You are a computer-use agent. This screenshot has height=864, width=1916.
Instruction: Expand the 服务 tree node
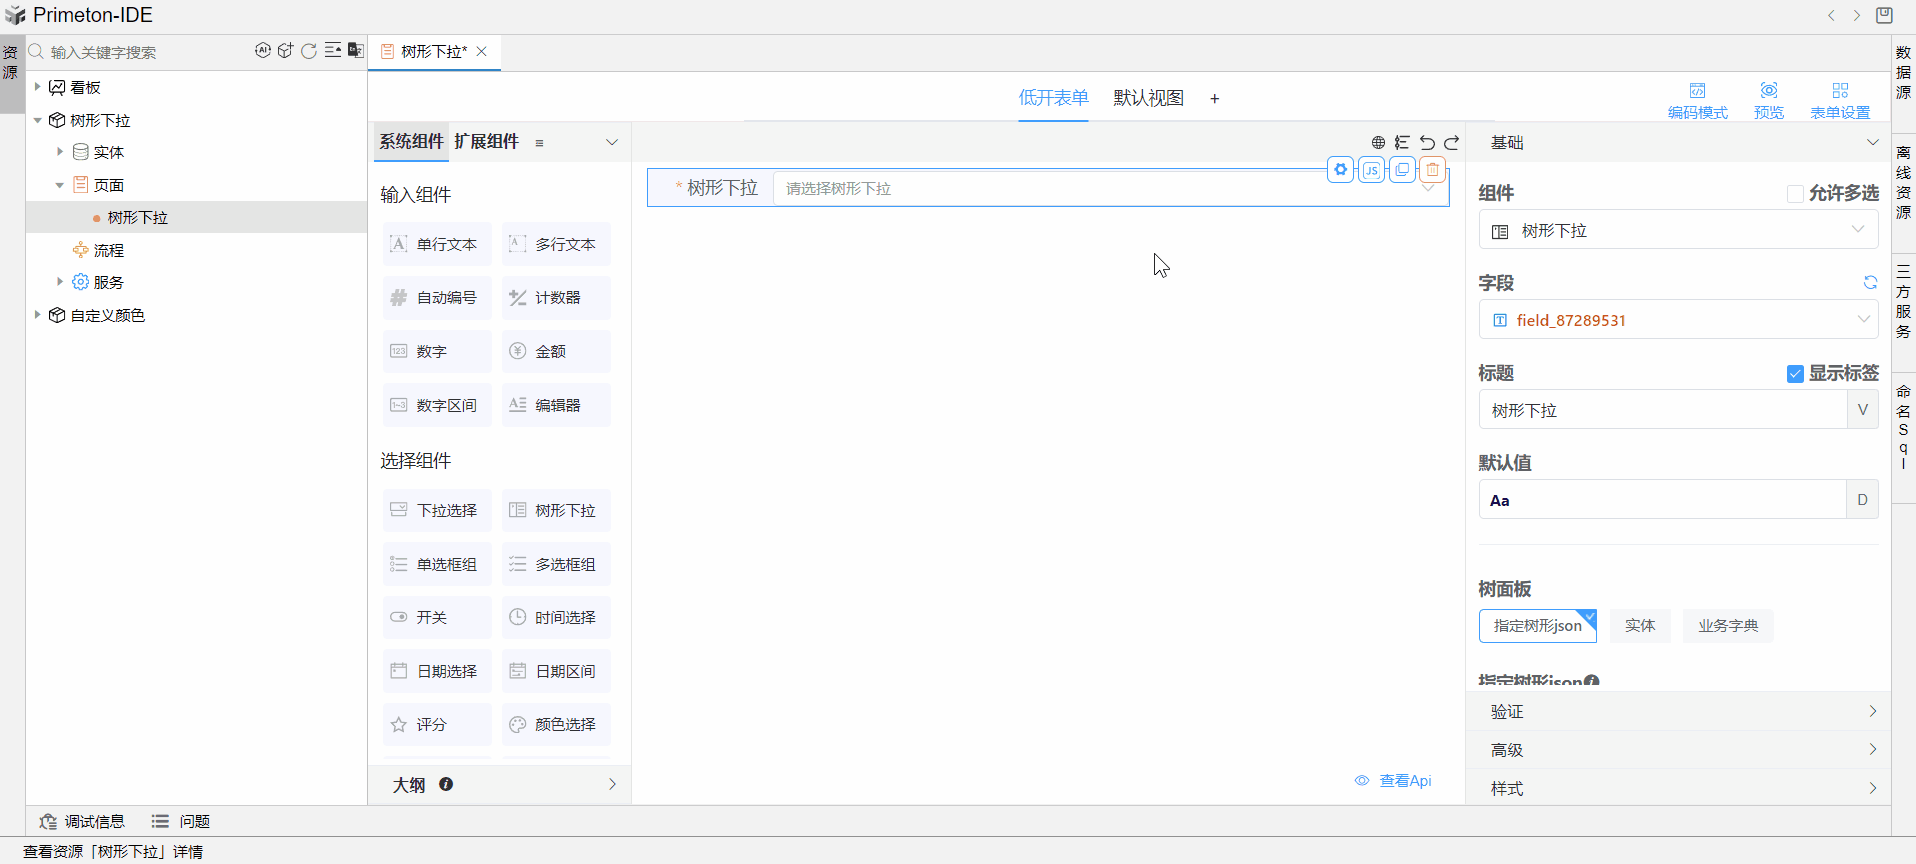(60, 283)
